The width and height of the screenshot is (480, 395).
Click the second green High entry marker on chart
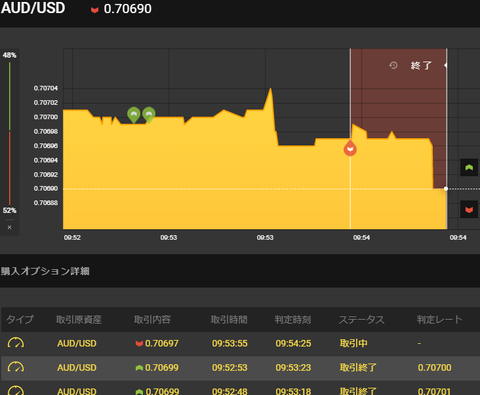(x=149, y=115)
